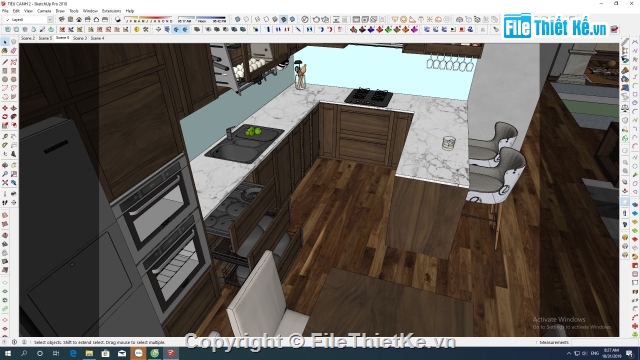Screen dimensions: 640x360
Task: Toggle Show/Hide Shadows button
Action: coord(118,19)
